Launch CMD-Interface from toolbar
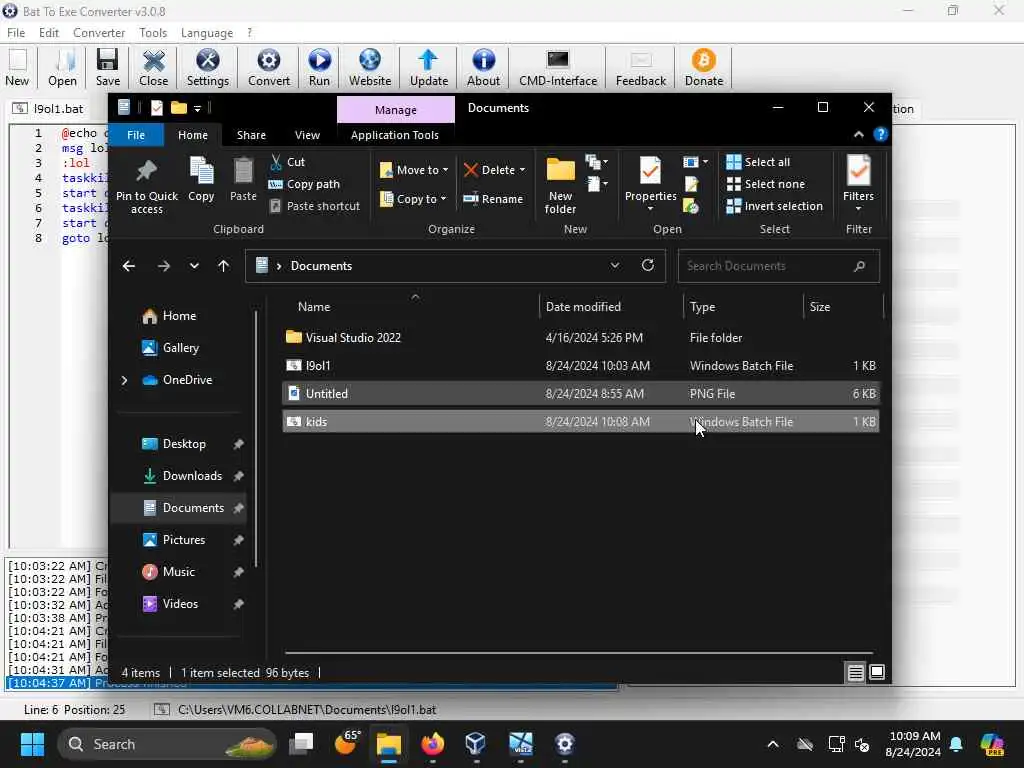 coord(558,68)
